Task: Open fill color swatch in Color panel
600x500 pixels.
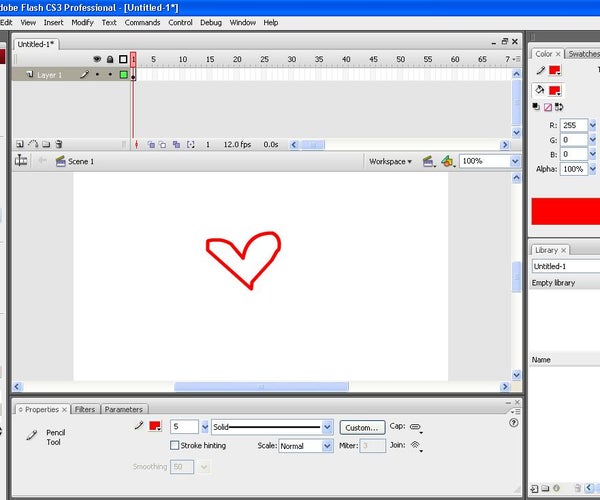Action: point(555,91)
